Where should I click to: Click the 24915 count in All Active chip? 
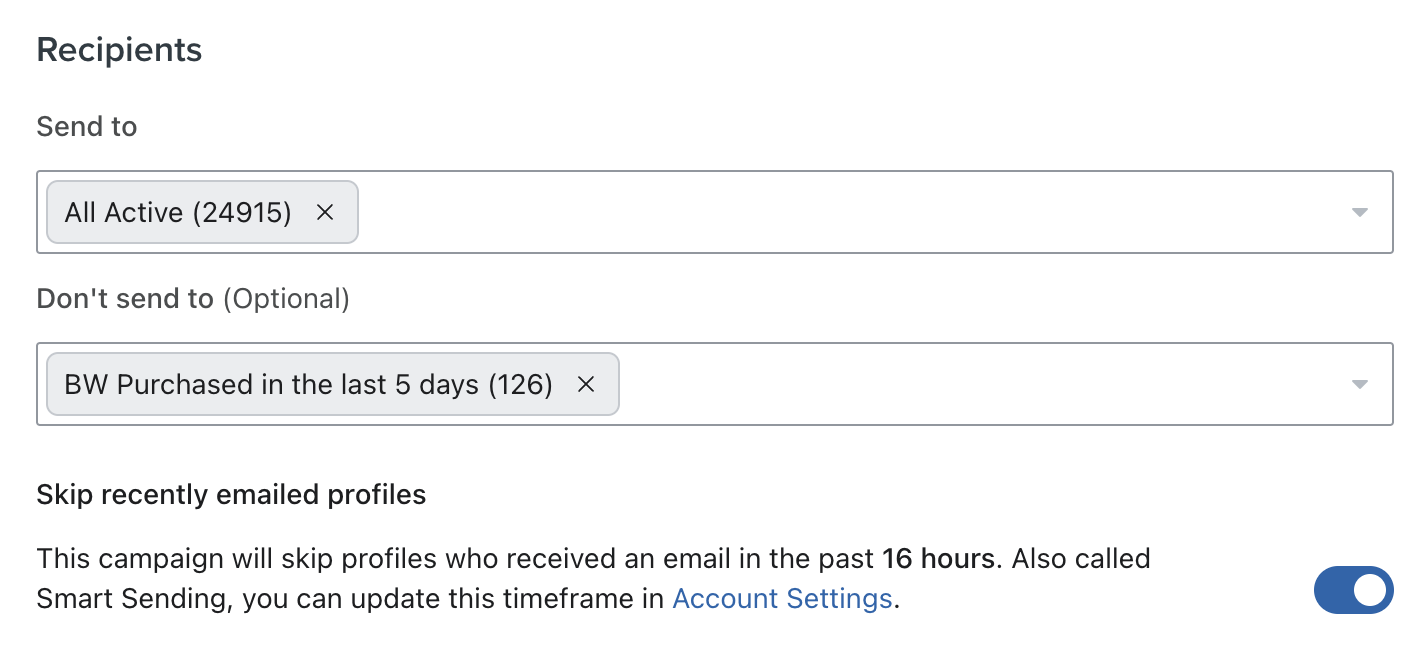241,212
